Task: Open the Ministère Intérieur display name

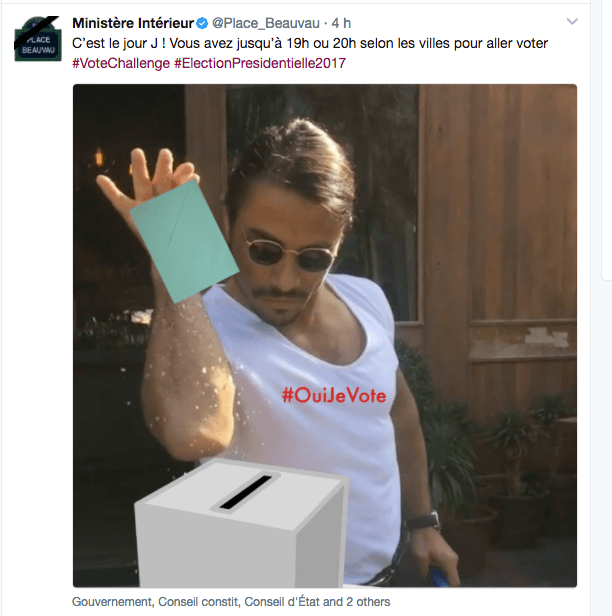Action: [x=133, y=24]
